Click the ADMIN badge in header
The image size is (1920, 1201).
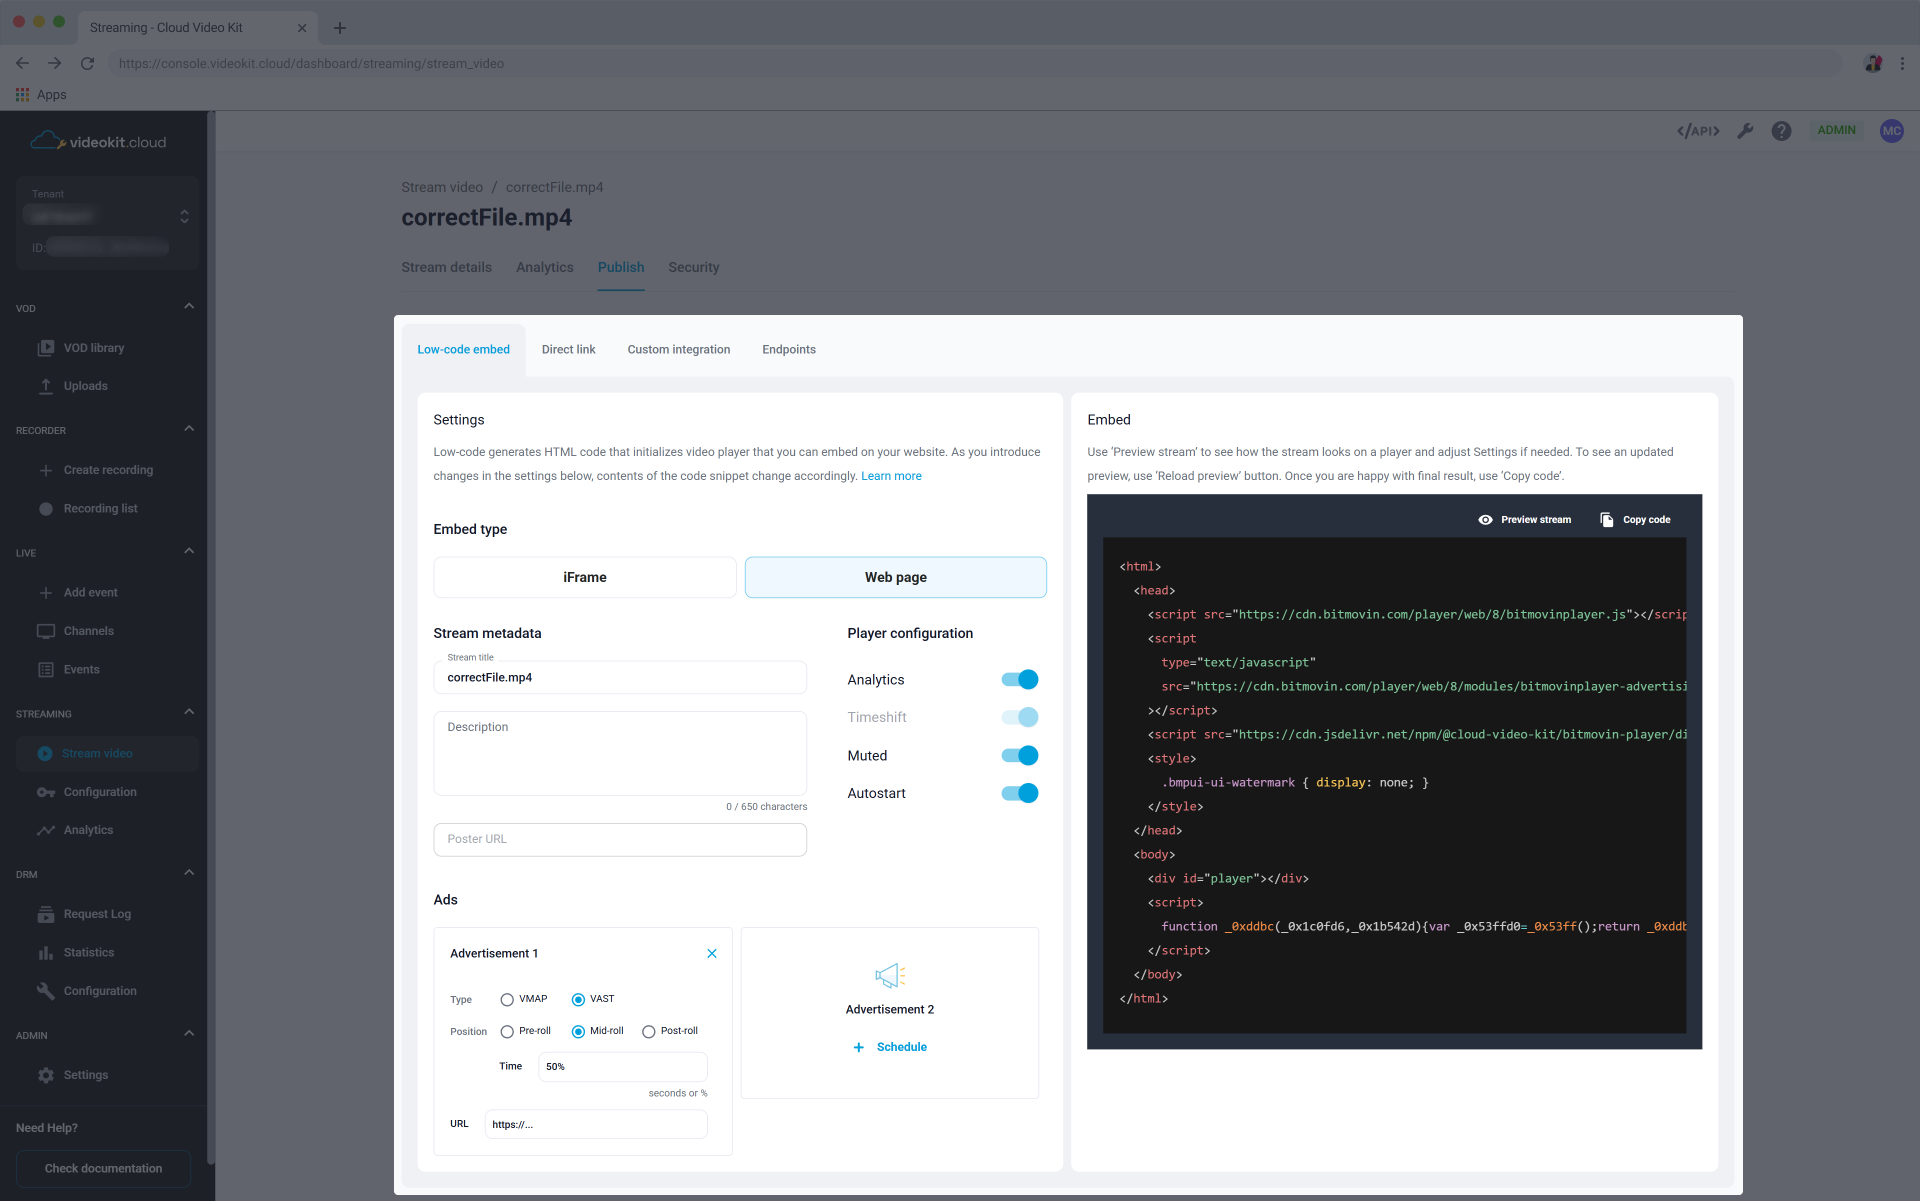tap(1836, 131)
